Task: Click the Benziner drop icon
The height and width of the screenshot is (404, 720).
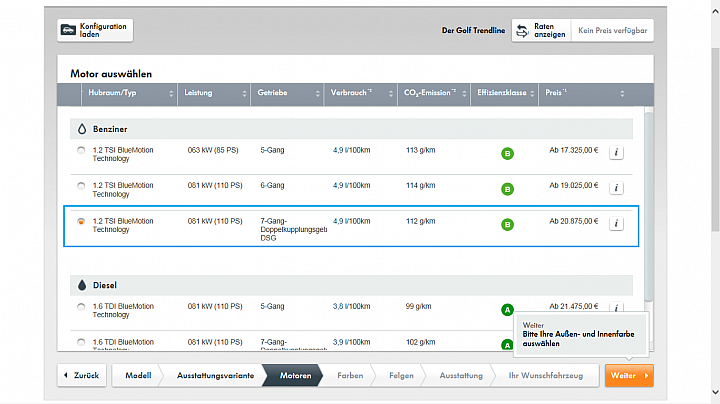Action: pos(82,129)
